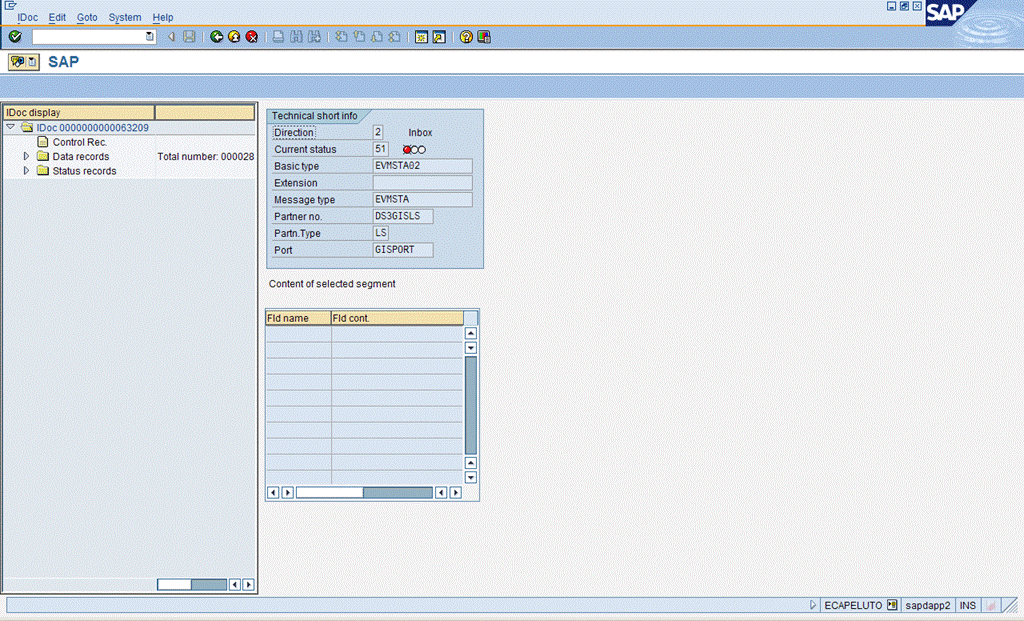Click the Fld cont. column header
The width and height of the screenshot is (1024, 621).
pyautogui.click(x=398, y=318)
